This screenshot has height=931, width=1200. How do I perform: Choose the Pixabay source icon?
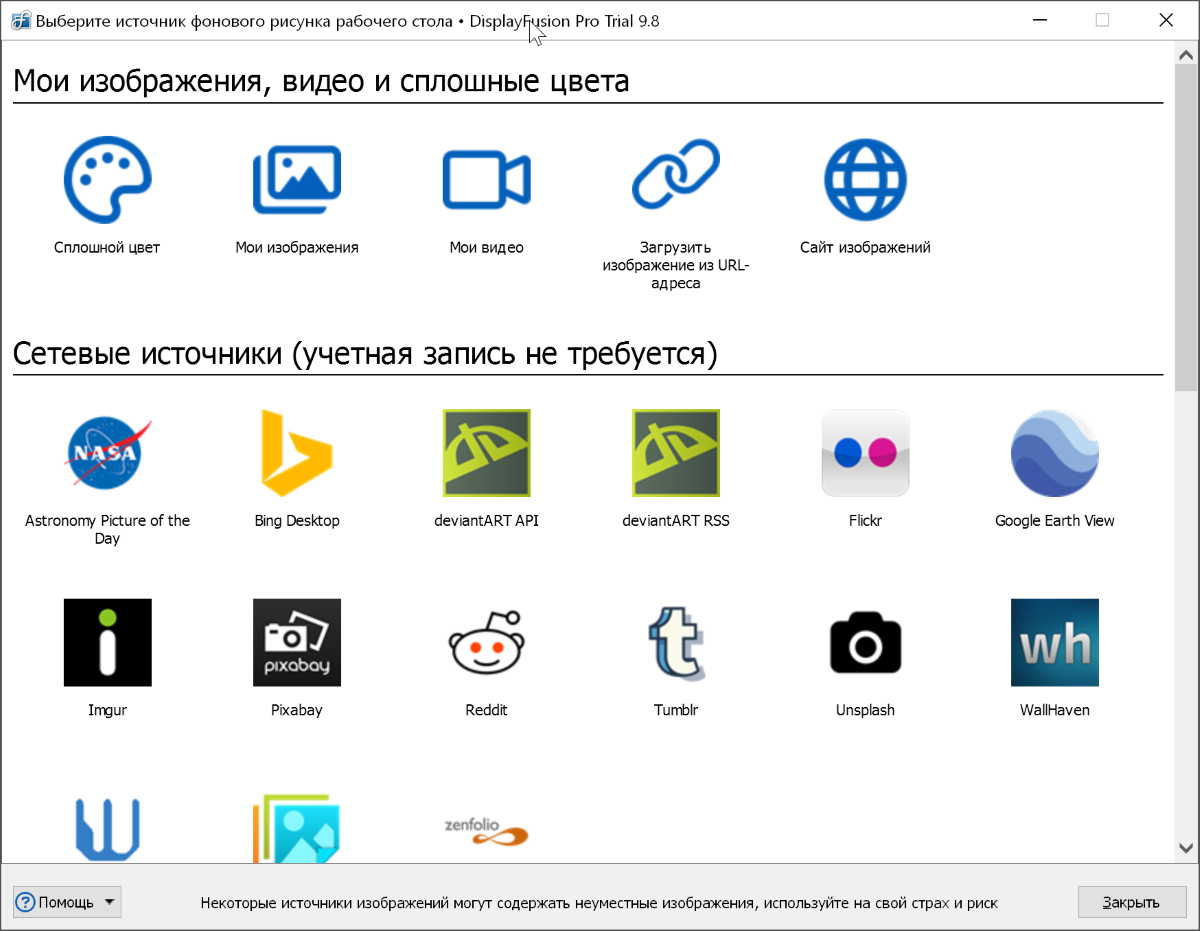[x=297, y=643]
